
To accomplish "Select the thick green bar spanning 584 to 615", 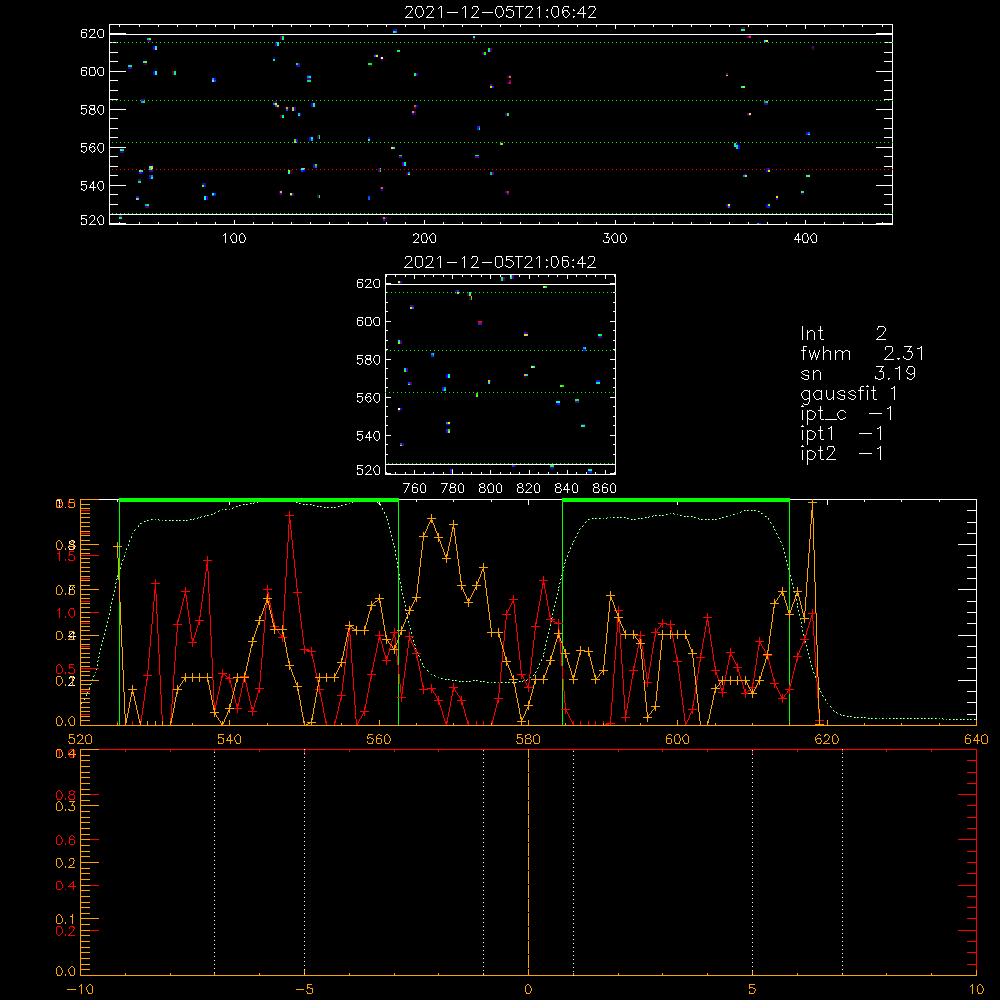I will pos(676,501).
